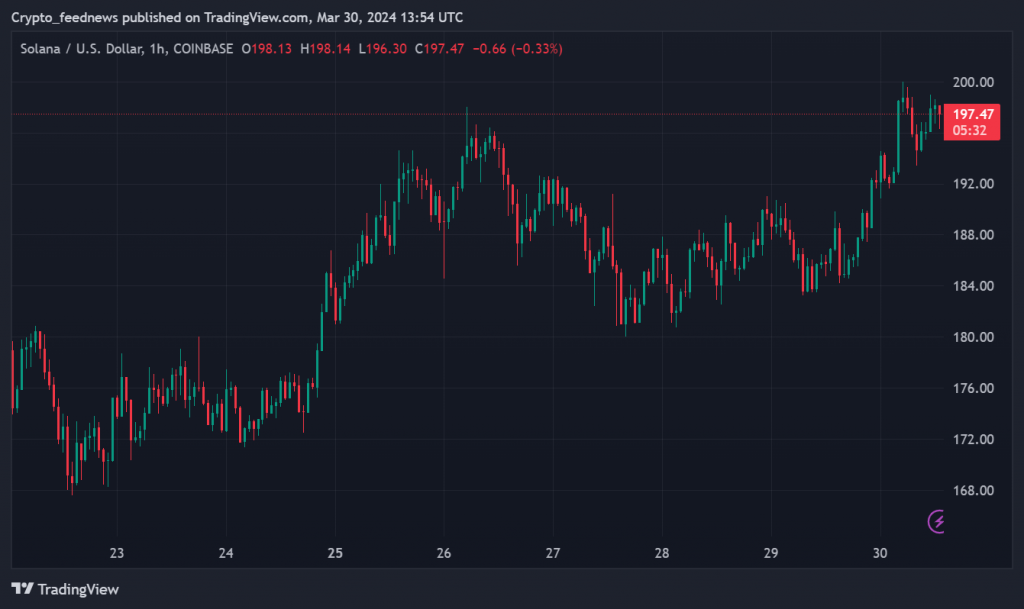Click the −0.66 (−0.33%) change value
Screen dimensions: 1024x609
pyautogui.click(x=516, y=49)
